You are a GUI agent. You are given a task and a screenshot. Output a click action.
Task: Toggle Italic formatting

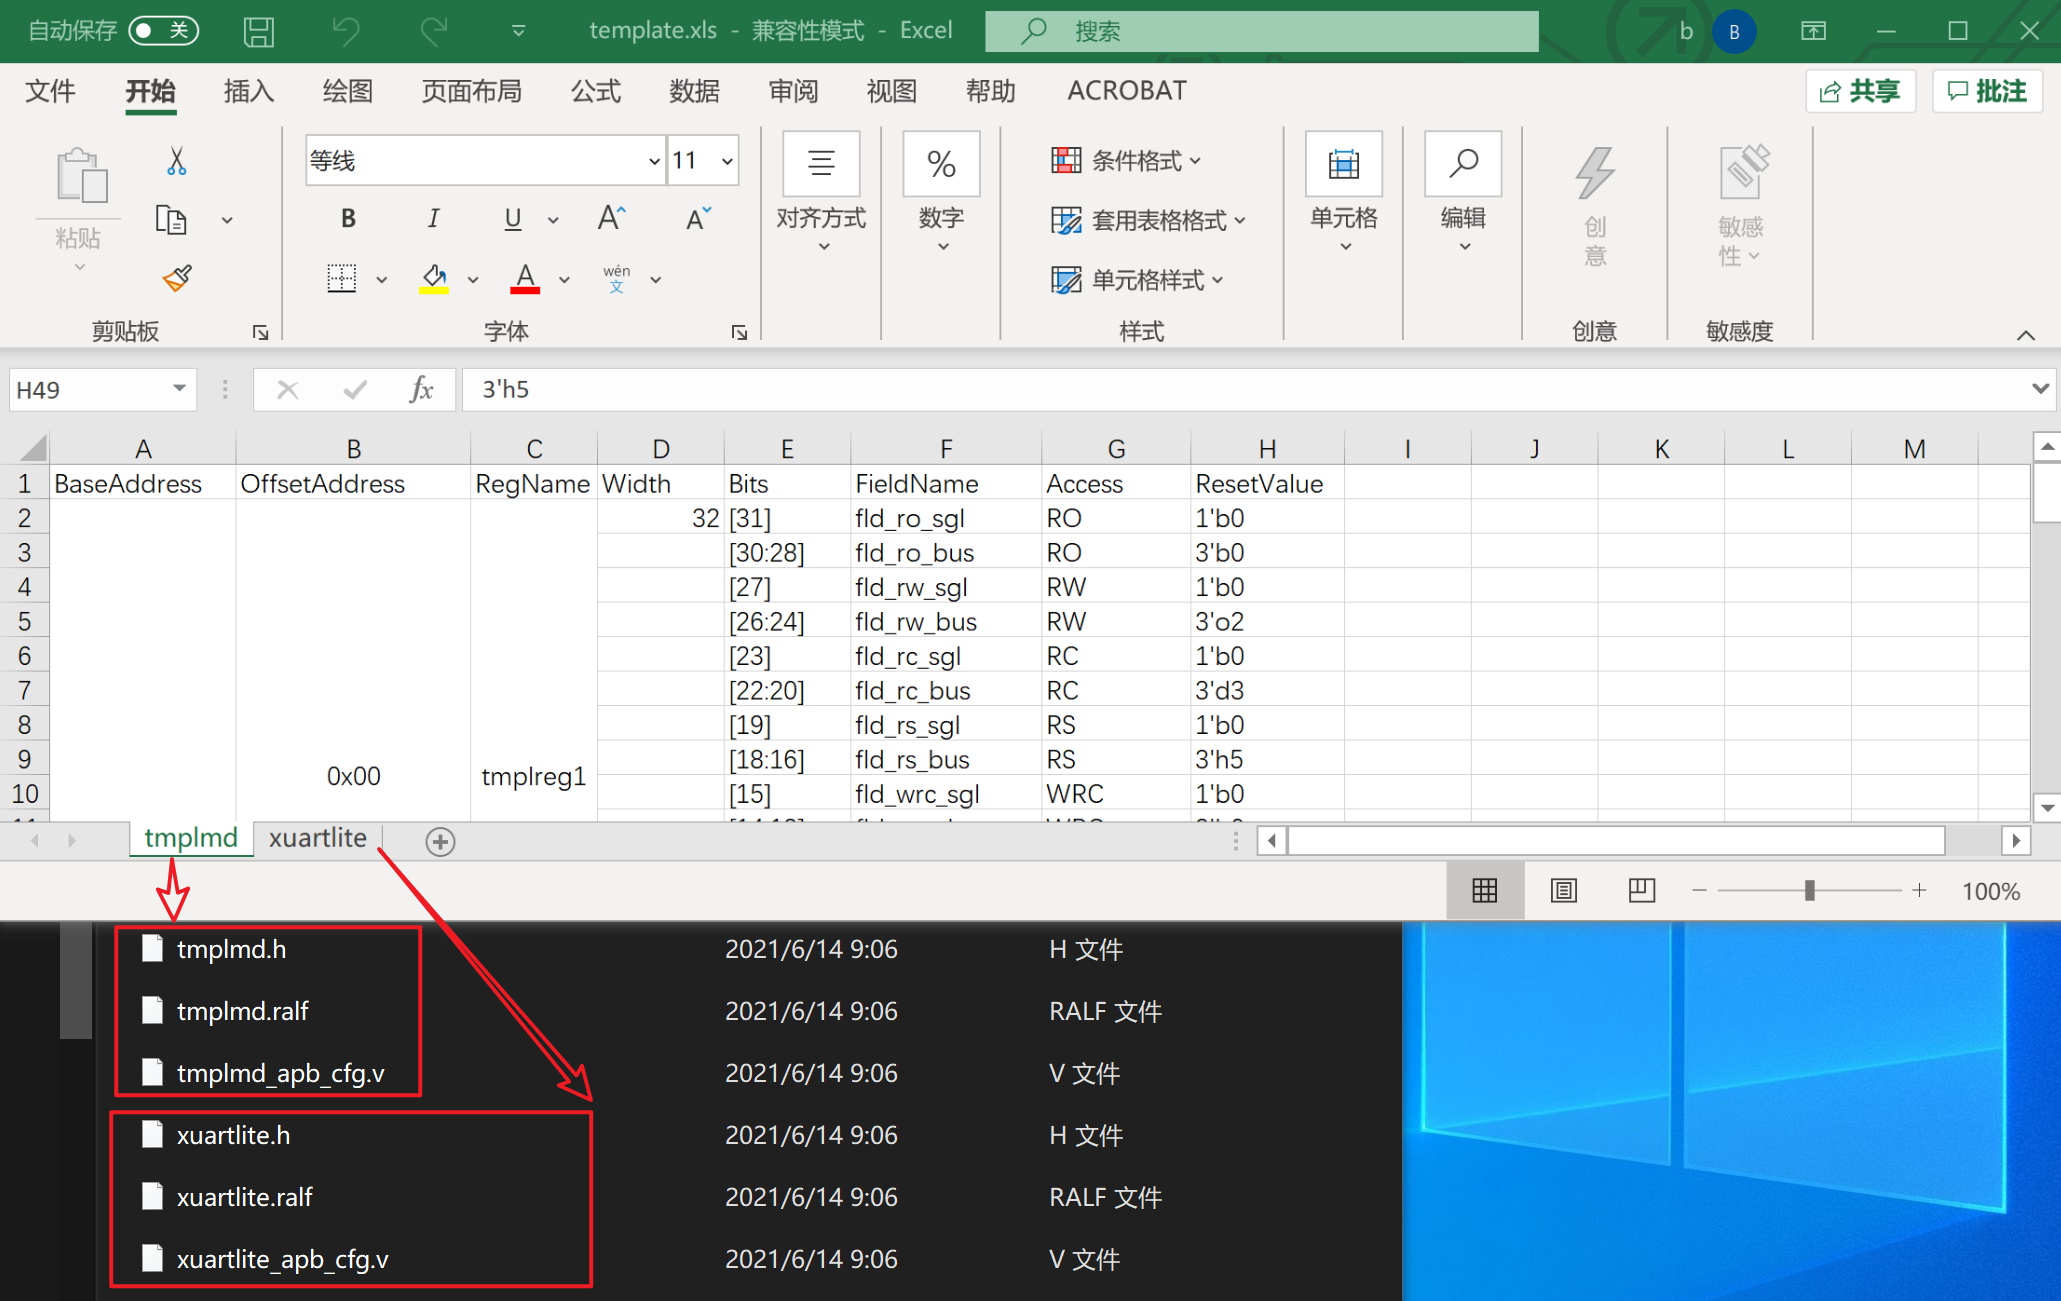(x=432, y=218)
